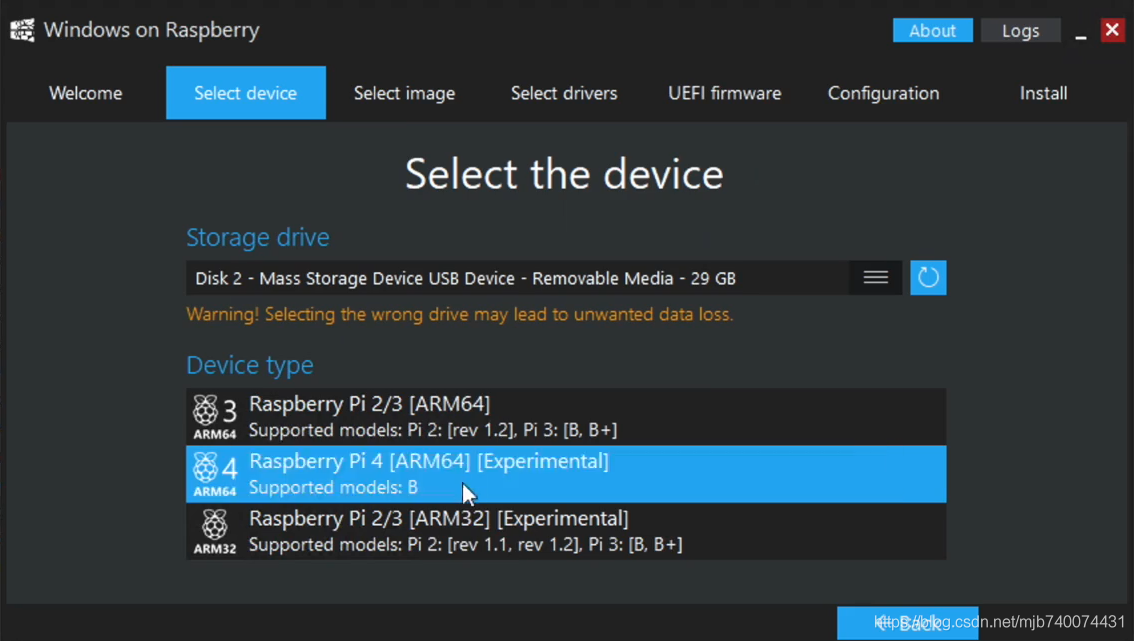Switch to the Configuration tab
1134x641 pixels.
[x=883, y=93]
